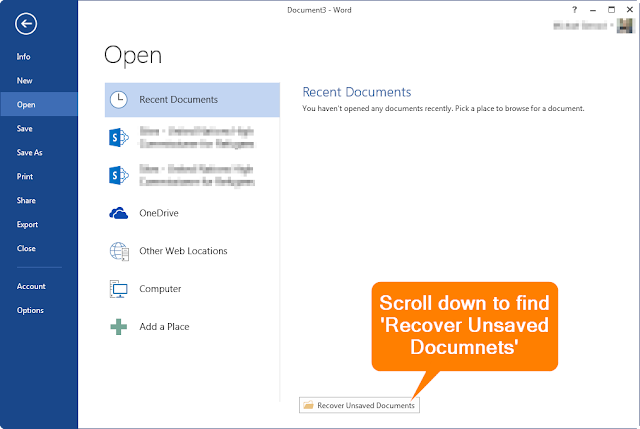
Task: Select the Recent Documents label
Action: (x=178, y=100)
